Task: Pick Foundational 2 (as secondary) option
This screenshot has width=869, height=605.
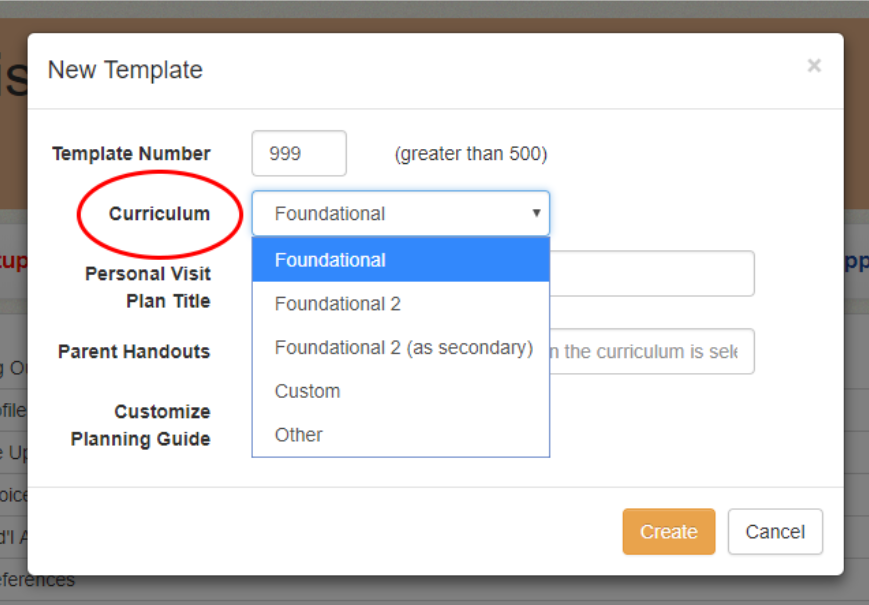Action: 403,347
